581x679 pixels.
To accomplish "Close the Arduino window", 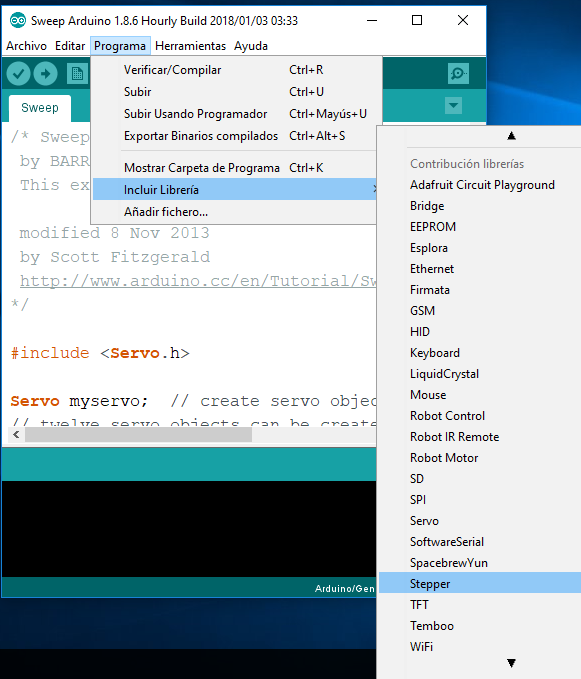I will [463, 20].
